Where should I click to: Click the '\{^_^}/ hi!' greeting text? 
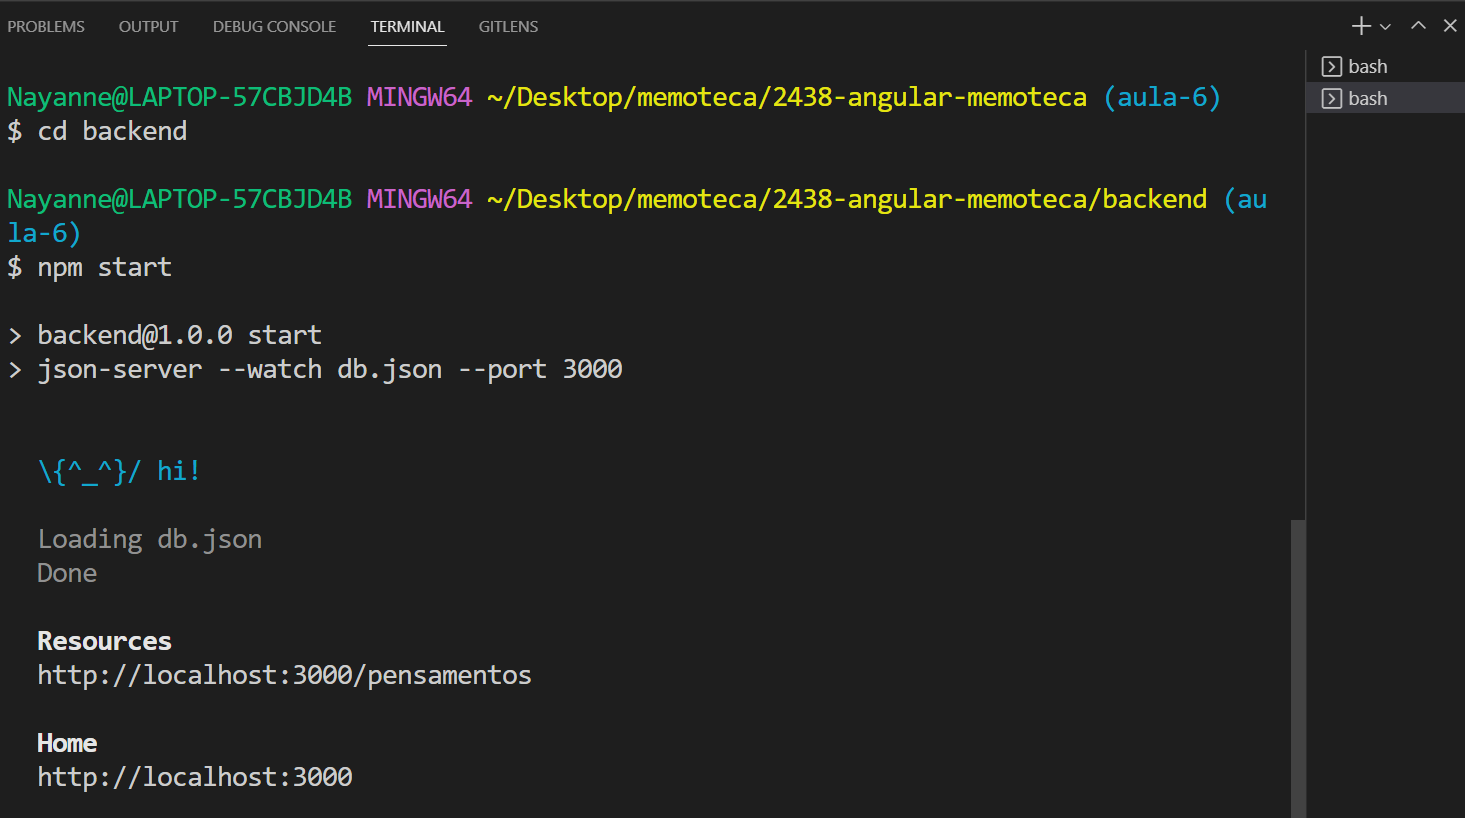(120, 471)
